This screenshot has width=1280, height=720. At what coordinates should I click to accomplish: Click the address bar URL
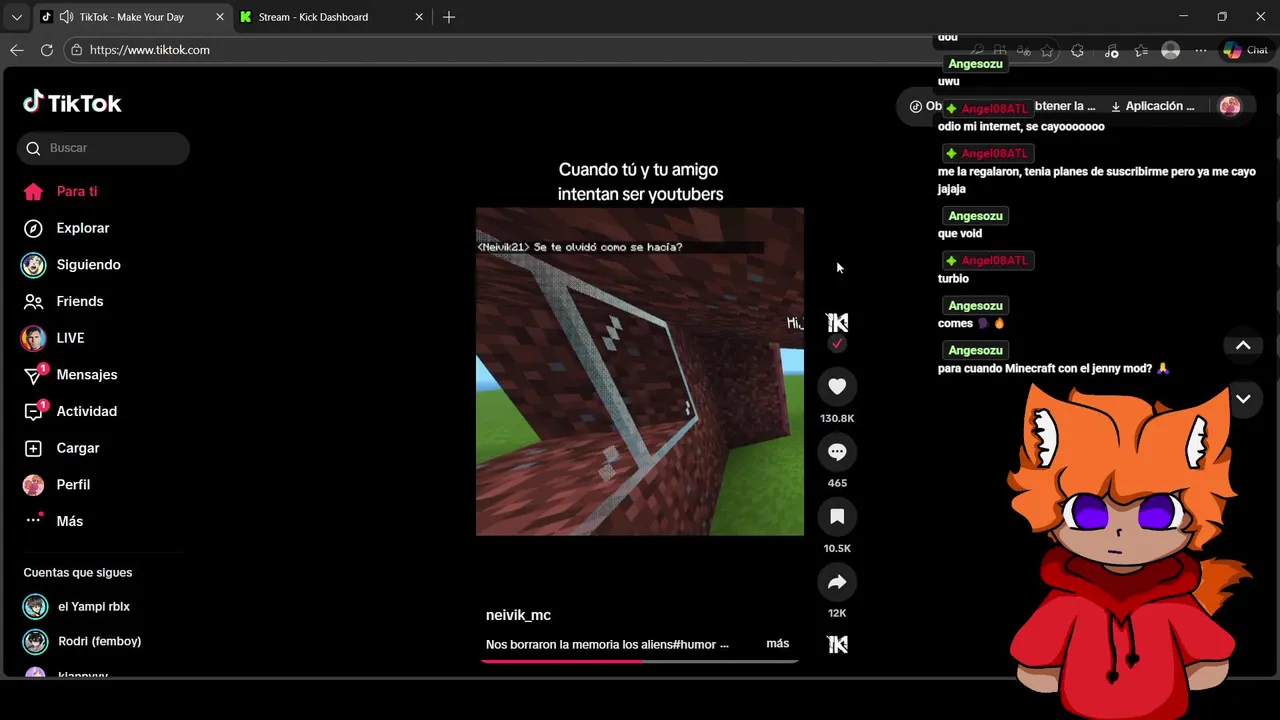150,50
